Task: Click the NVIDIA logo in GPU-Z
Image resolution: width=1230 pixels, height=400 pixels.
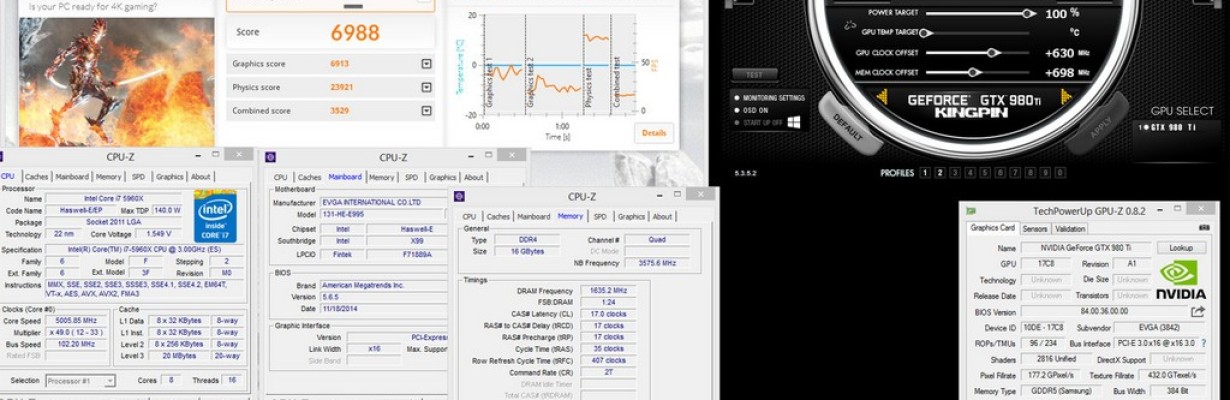Action: pyautogui.click(x=1181, y=281)
